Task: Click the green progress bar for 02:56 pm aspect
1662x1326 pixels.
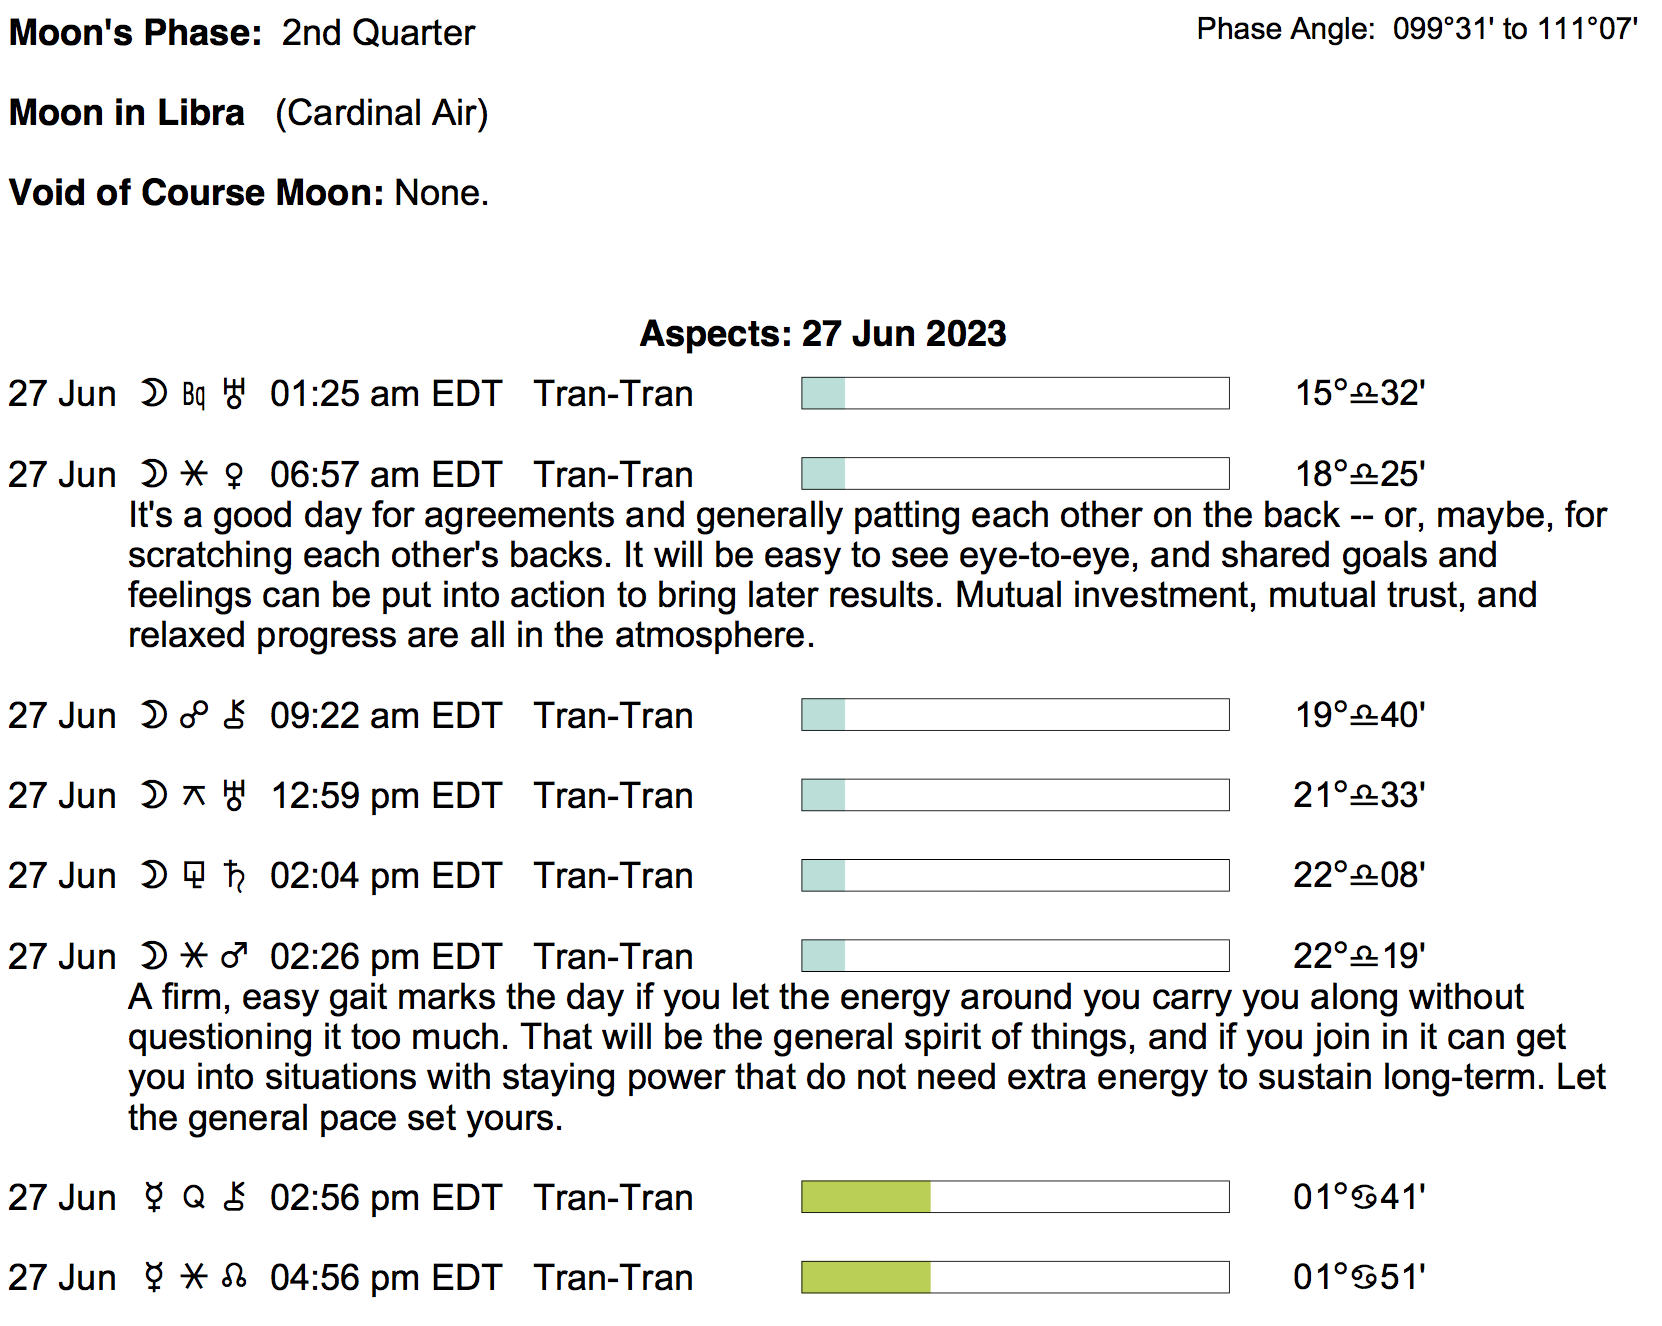Action: point(866,1197)
